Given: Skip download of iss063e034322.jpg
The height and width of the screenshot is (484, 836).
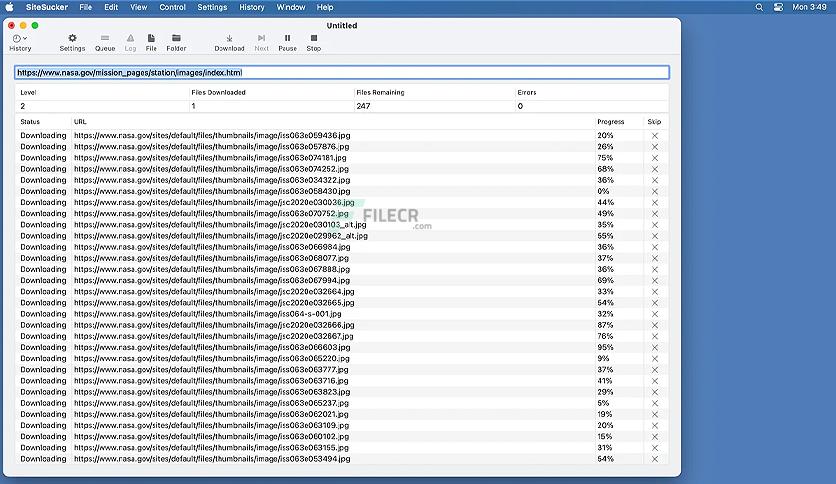Looking at the screenshot, I should coord(655,181).
